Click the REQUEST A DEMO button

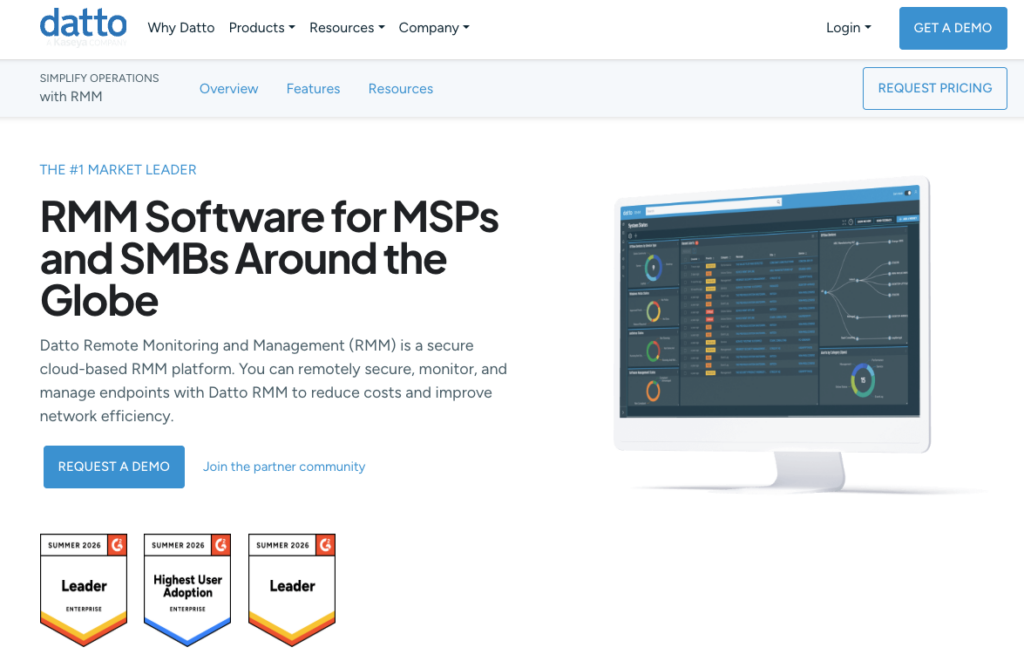[x=114, y=467]
